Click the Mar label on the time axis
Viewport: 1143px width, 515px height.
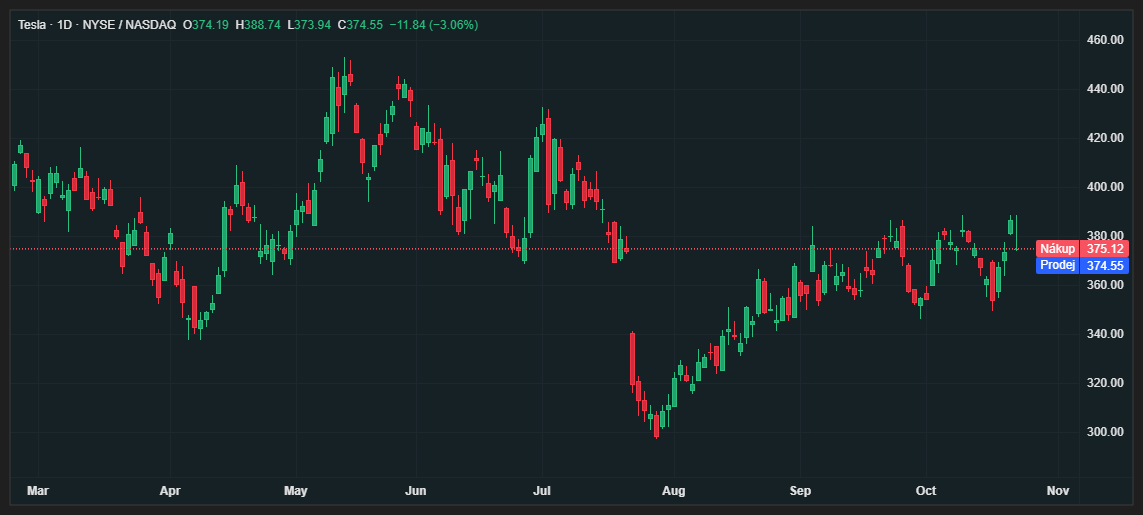[38, 491]
